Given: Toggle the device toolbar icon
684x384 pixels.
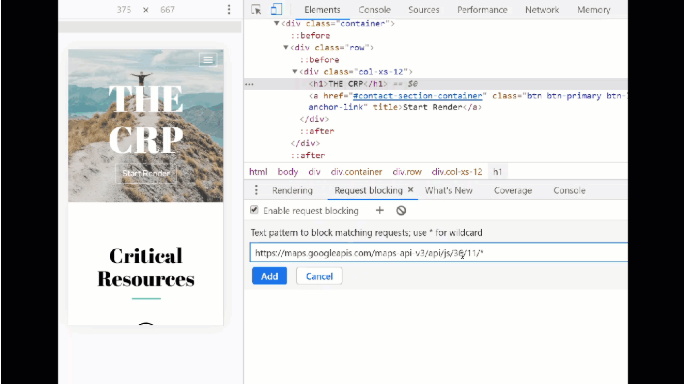Looking at the screenshot, I should pos(276,10).
